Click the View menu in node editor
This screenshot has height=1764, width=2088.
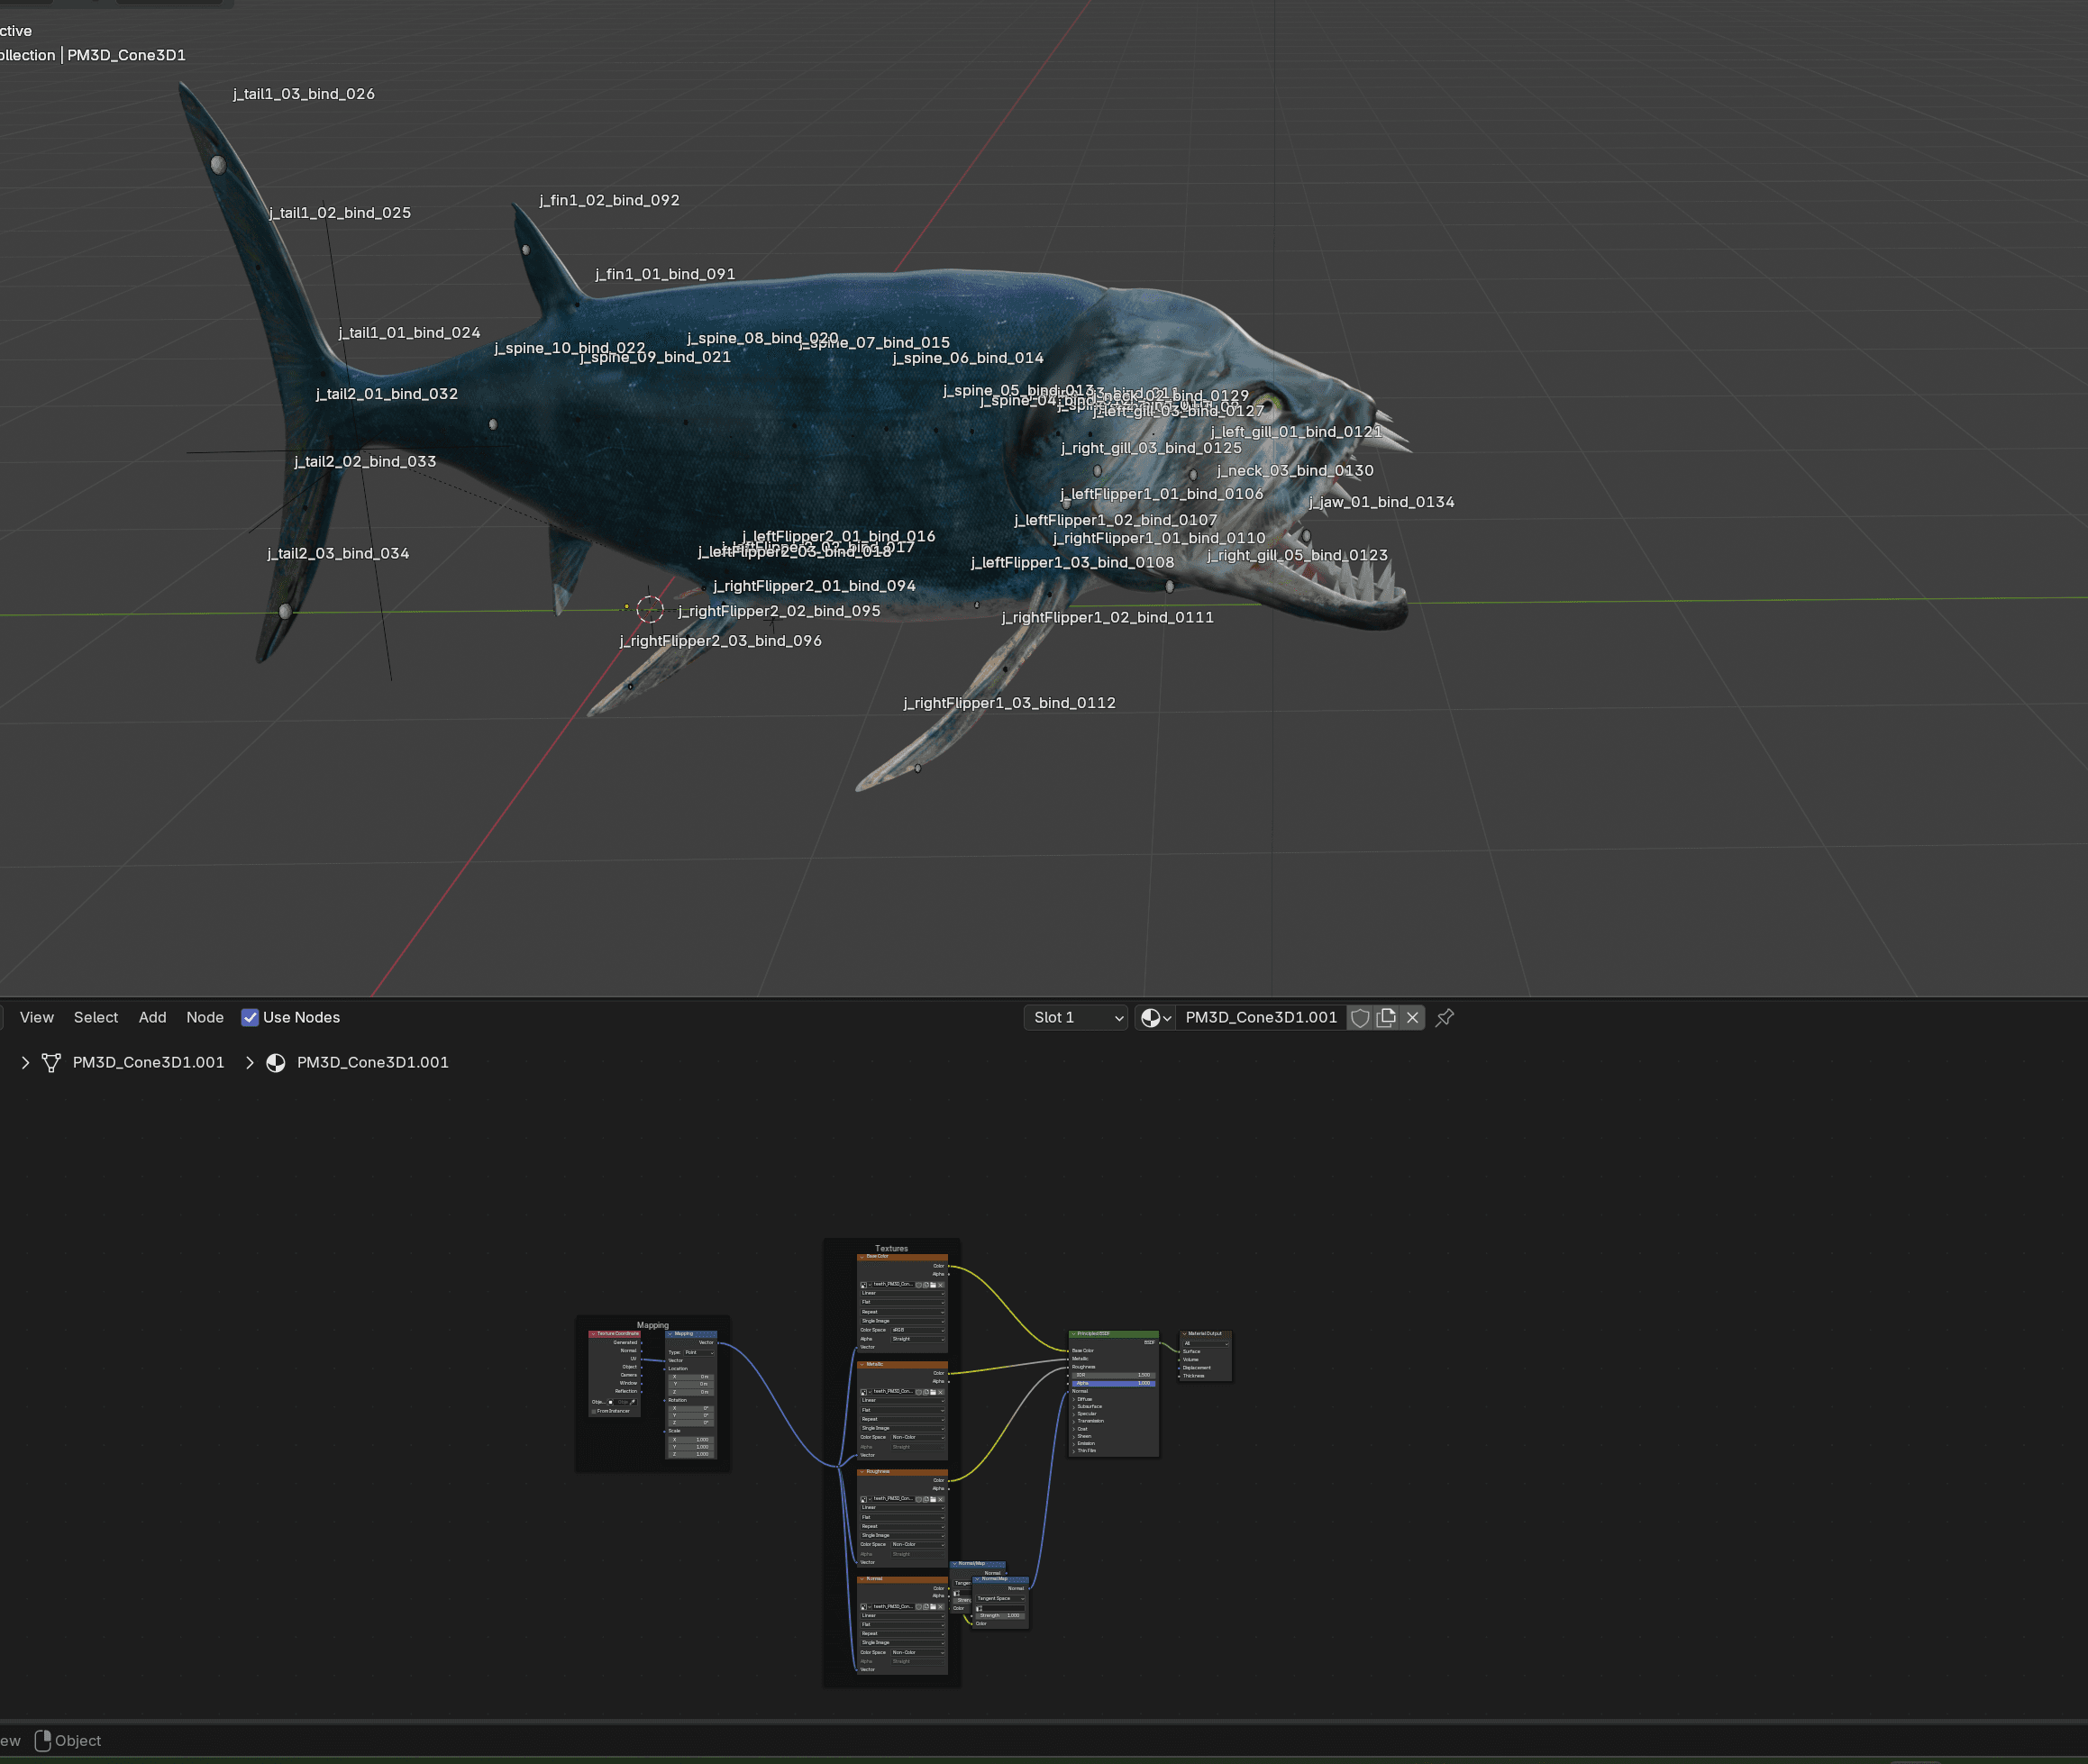point(37,1017)
